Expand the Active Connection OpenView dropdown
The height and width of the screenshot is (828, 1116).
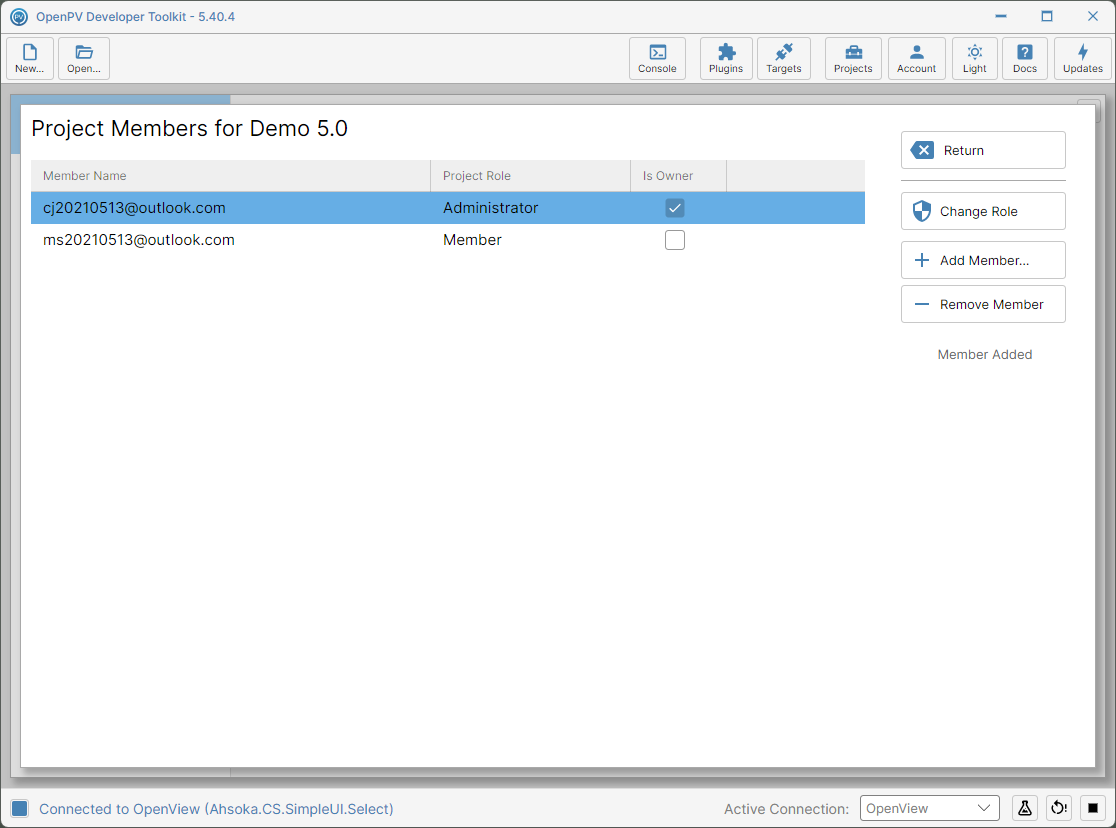click(930, 808)
